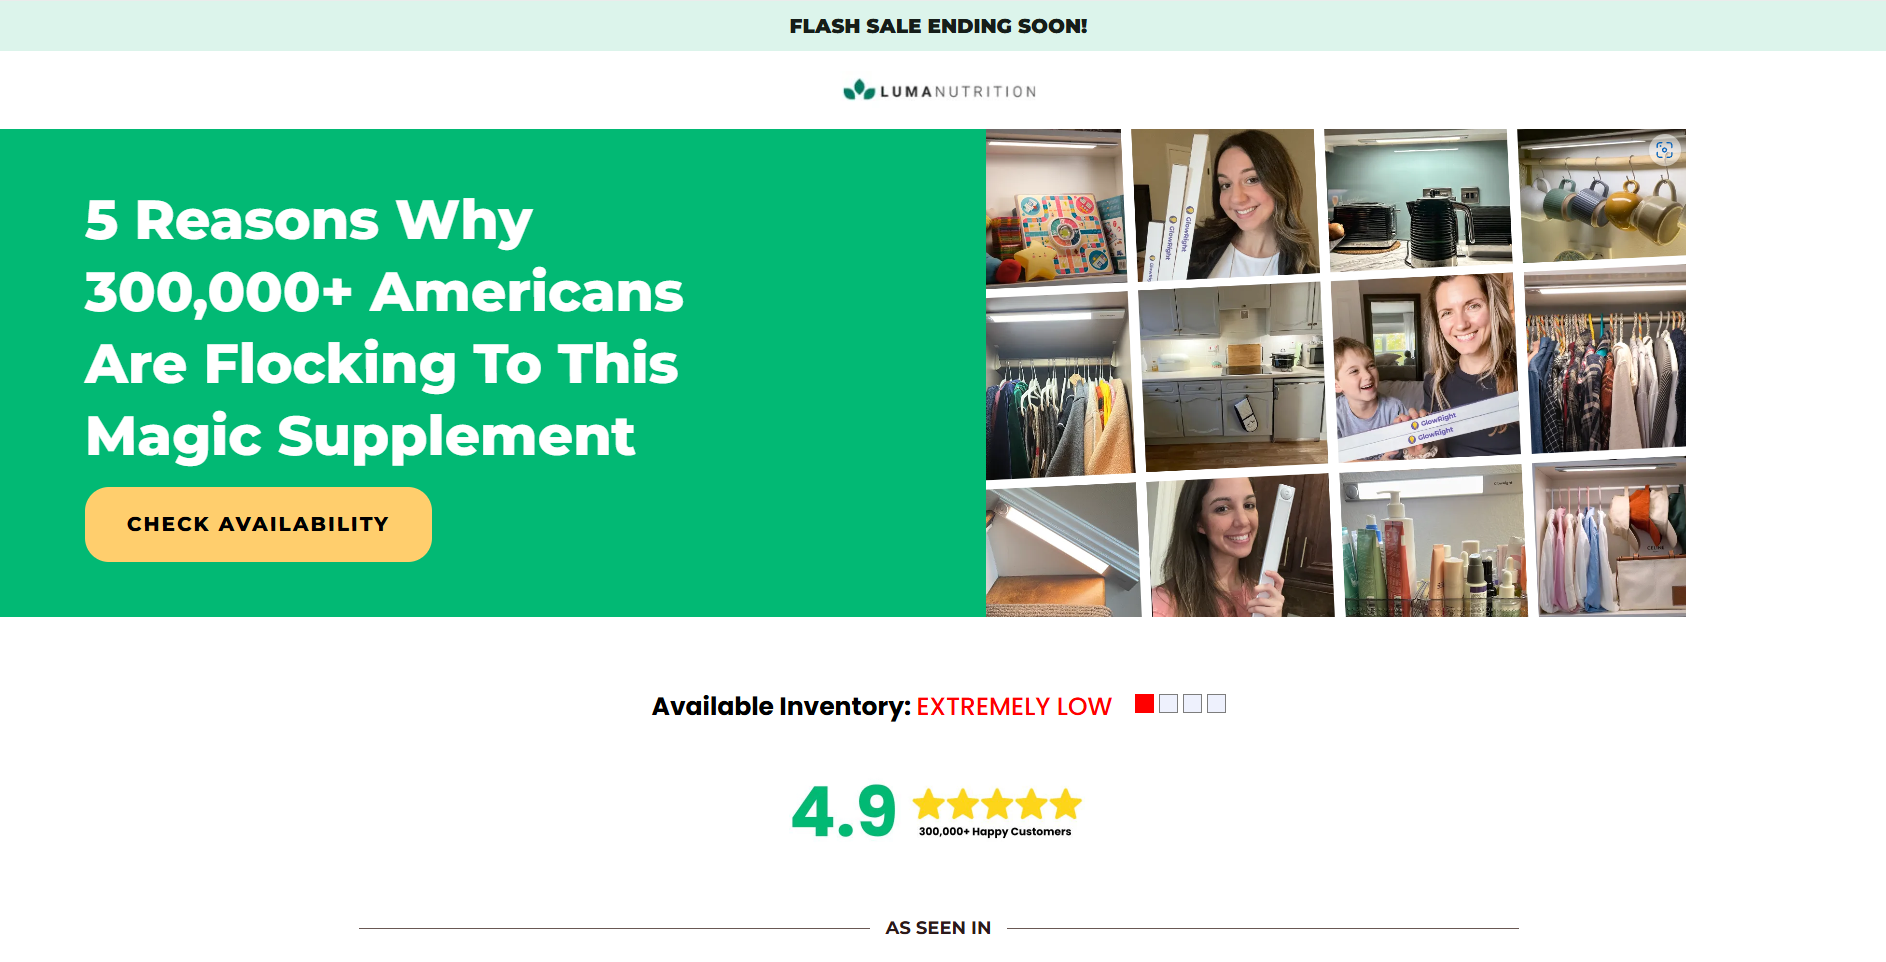Open the hanging coffee mugs photo
Viewport: 1886px width, 962px height.
1602,194
